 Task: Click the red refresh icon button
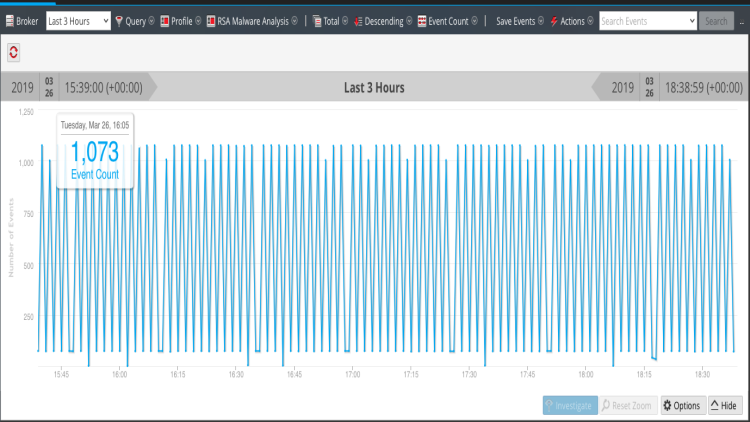(x=14, y=52)
